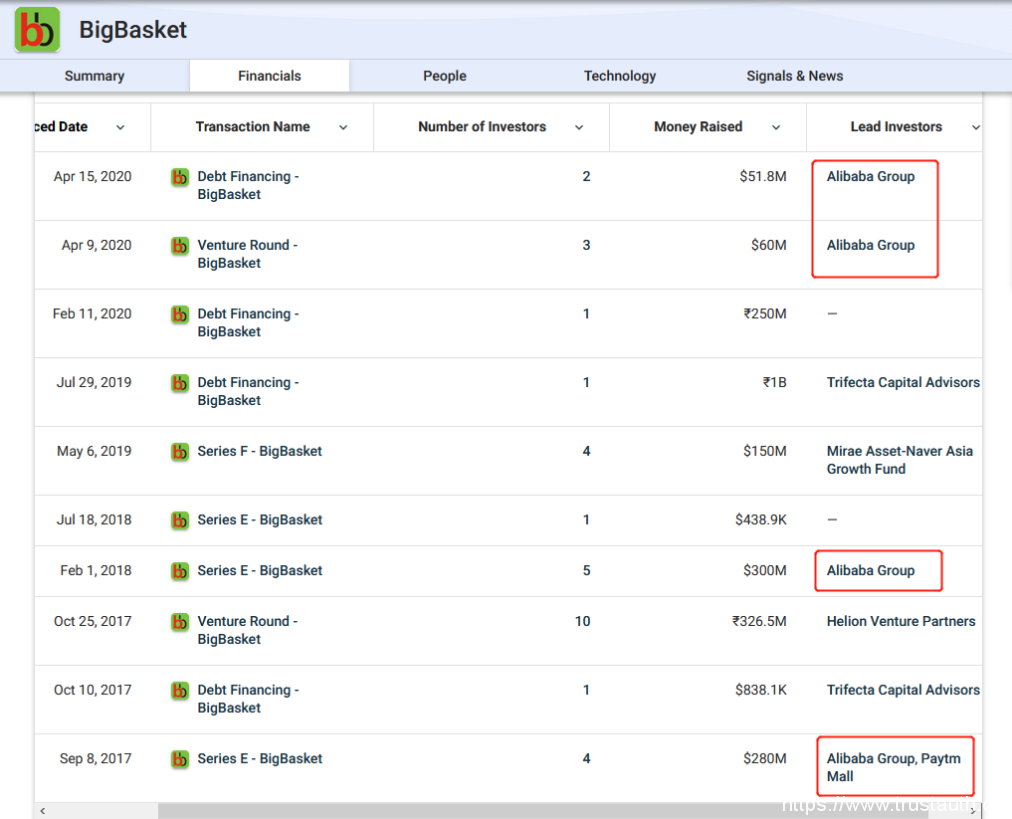
Task: Click the horizontal scrollbar left arrow
Action: [x=43, y=811]
